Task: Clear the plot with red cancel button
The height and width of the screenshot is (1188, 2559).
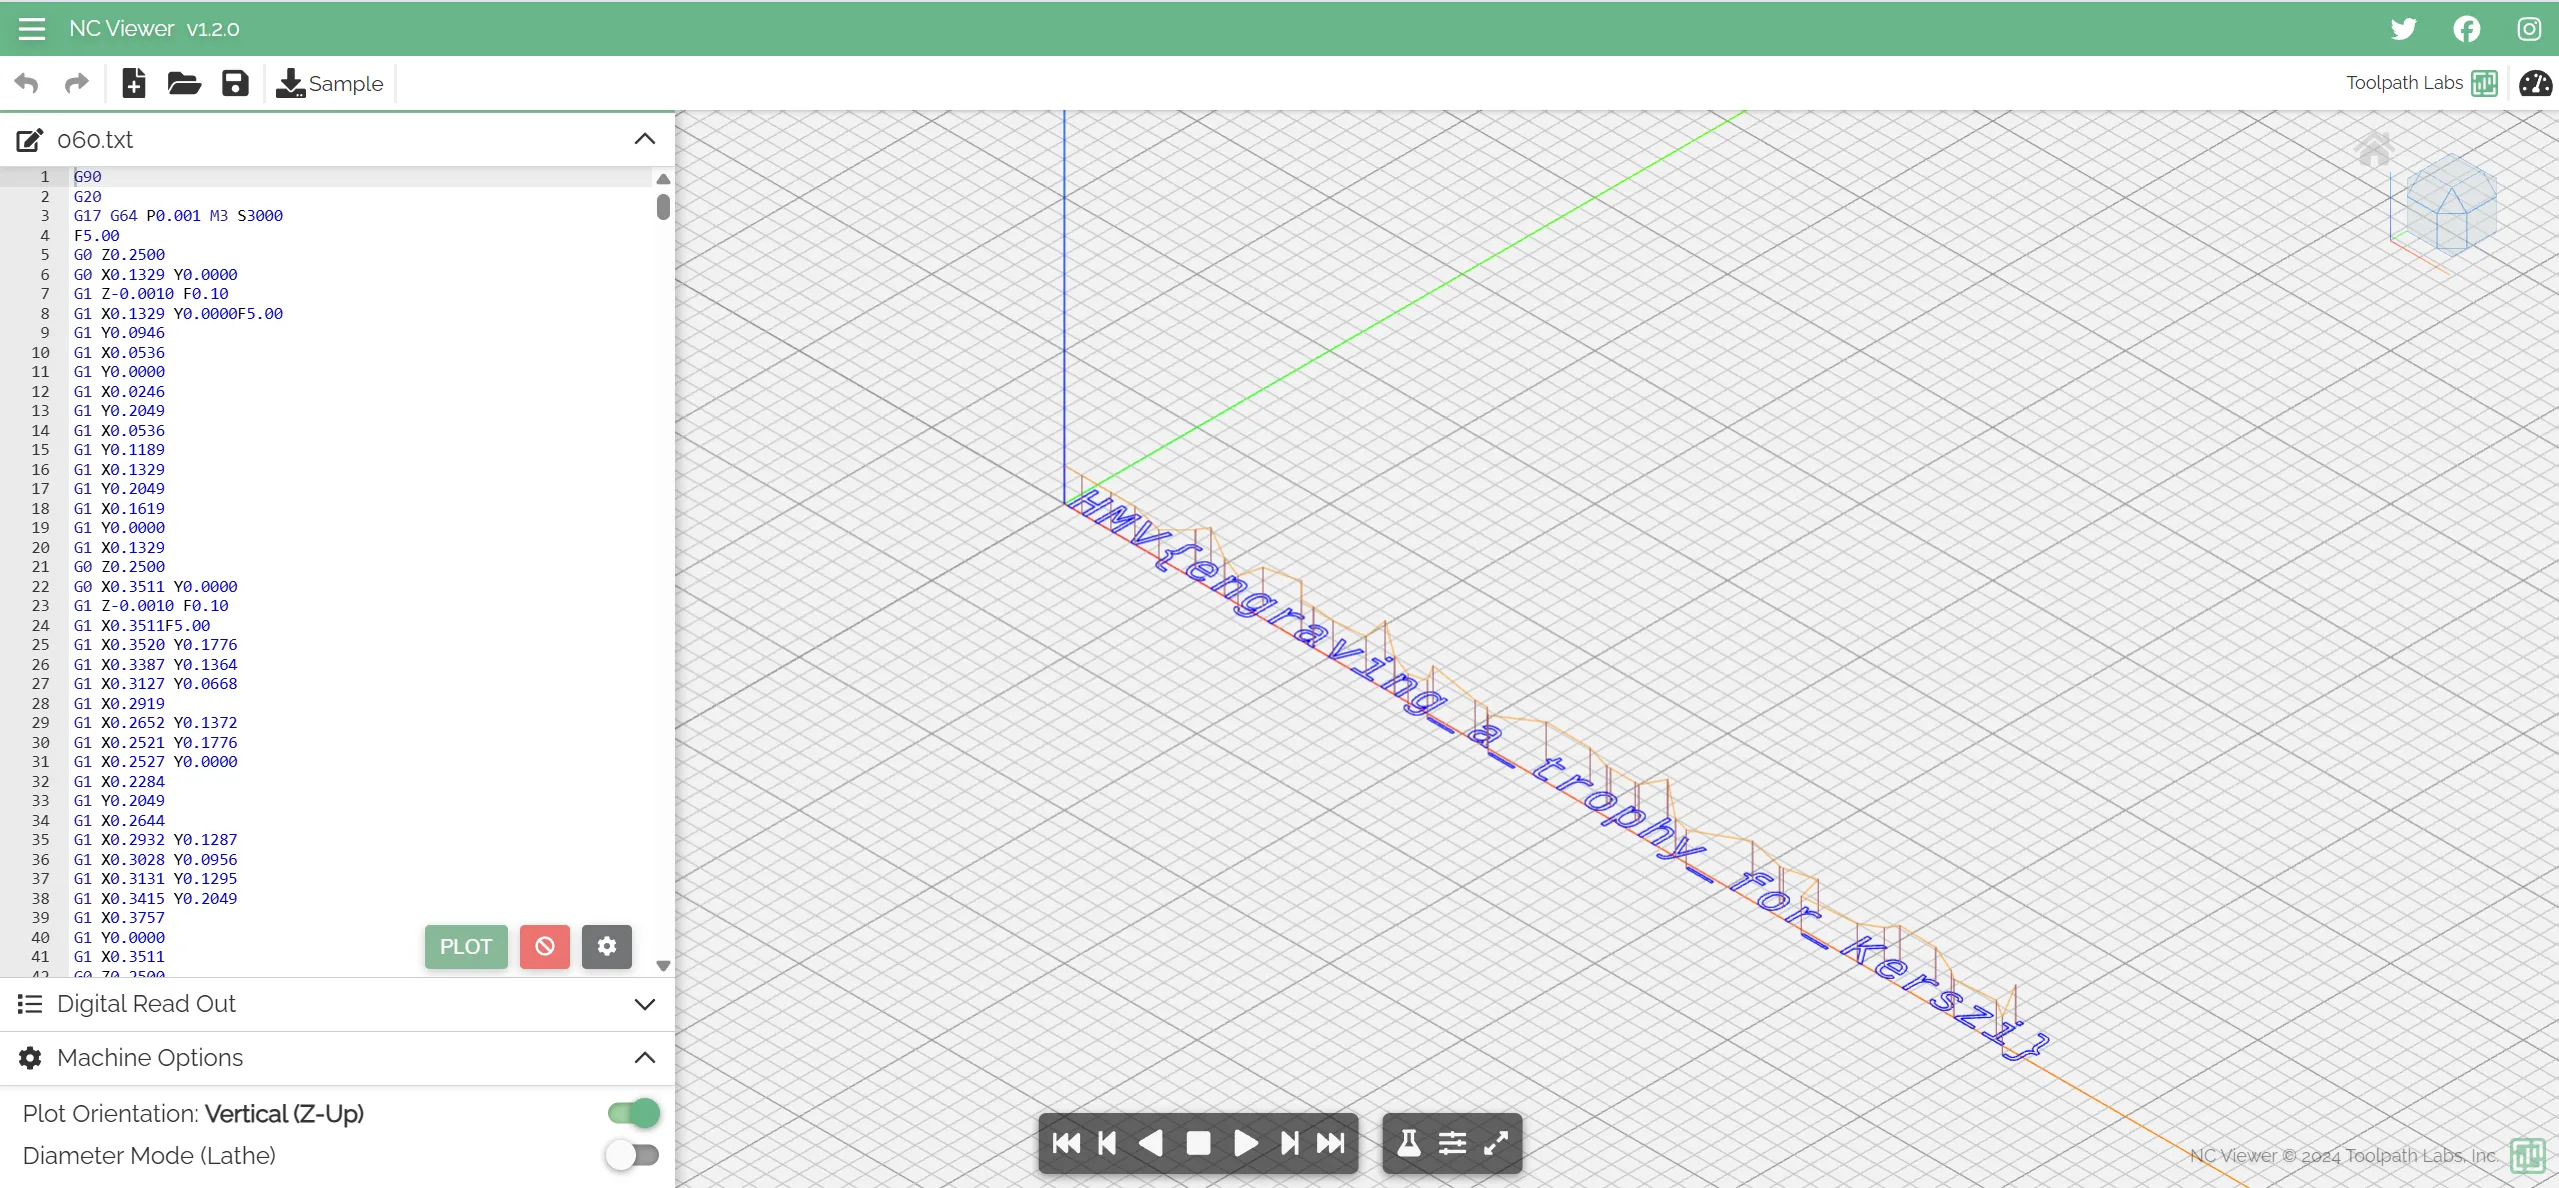Action: tap(545, 946)
